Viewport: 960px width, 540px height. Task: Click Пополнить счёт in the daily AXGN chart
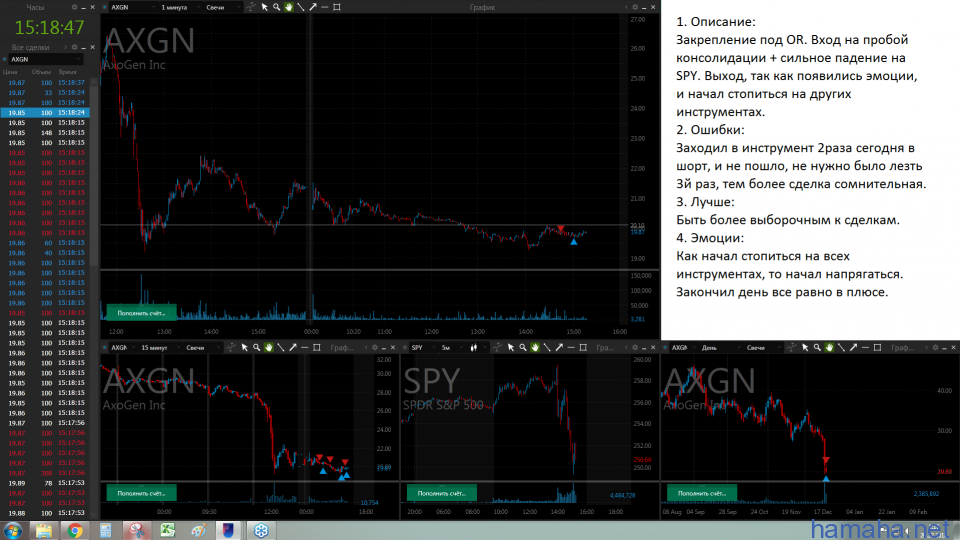[702, 492]
